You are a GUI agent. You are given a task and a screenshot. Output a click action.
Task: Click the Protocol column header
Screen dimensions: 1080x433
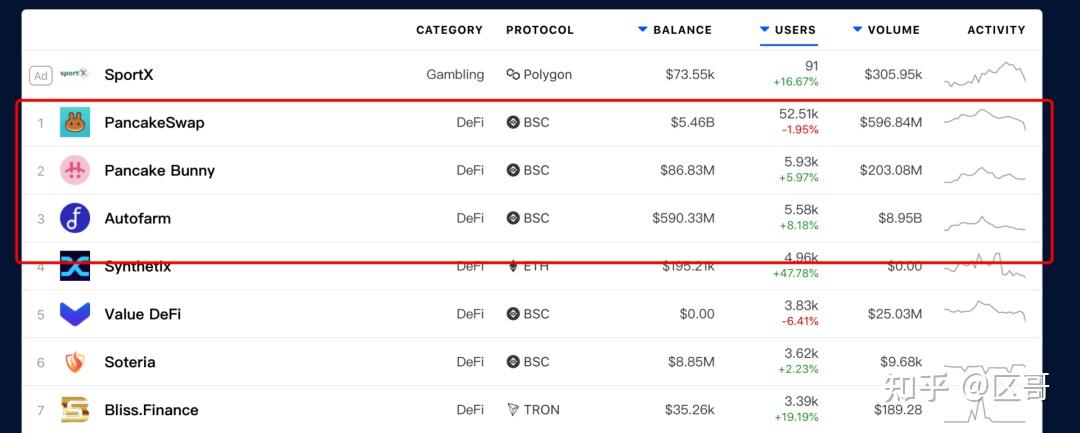coord(540,30)
